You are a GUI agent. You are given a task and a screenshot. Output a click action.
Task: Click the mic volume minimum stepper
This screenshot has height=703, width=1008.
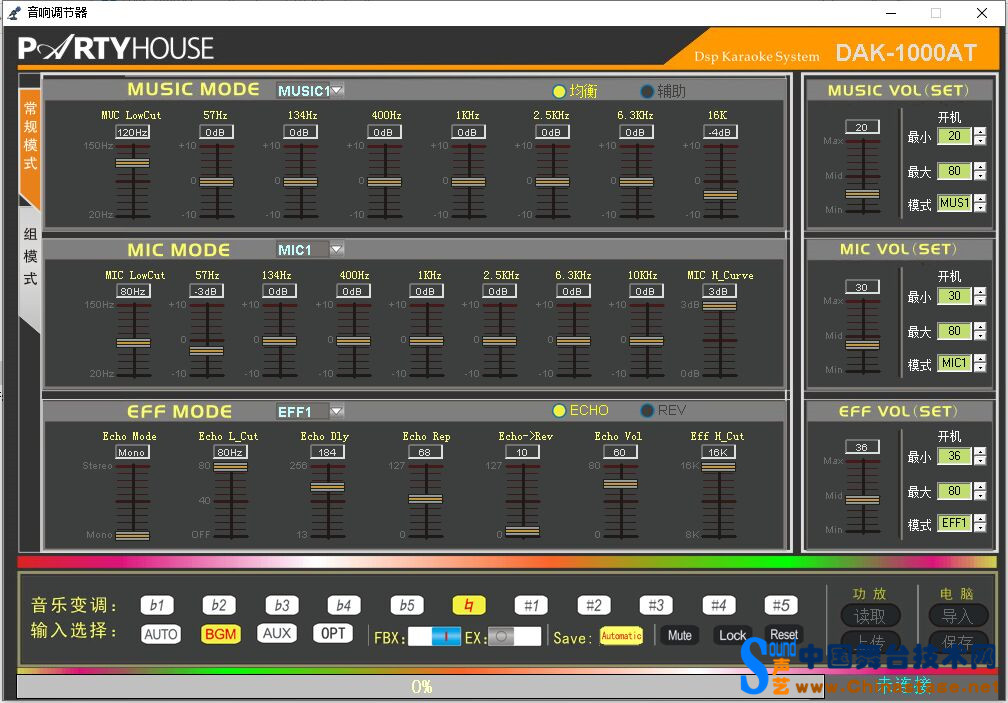click(x=980, y=296)
